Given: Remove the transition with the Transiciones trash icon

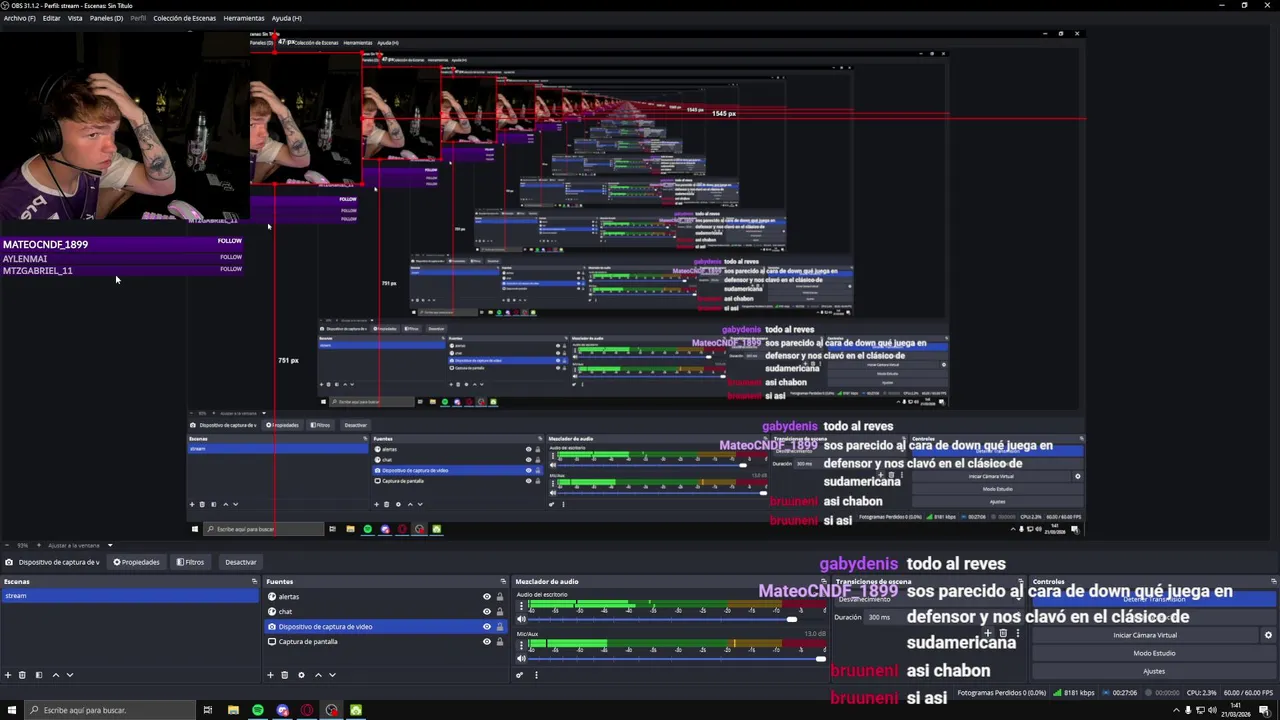Looking at the screenshot, I should pos(1003,633).
